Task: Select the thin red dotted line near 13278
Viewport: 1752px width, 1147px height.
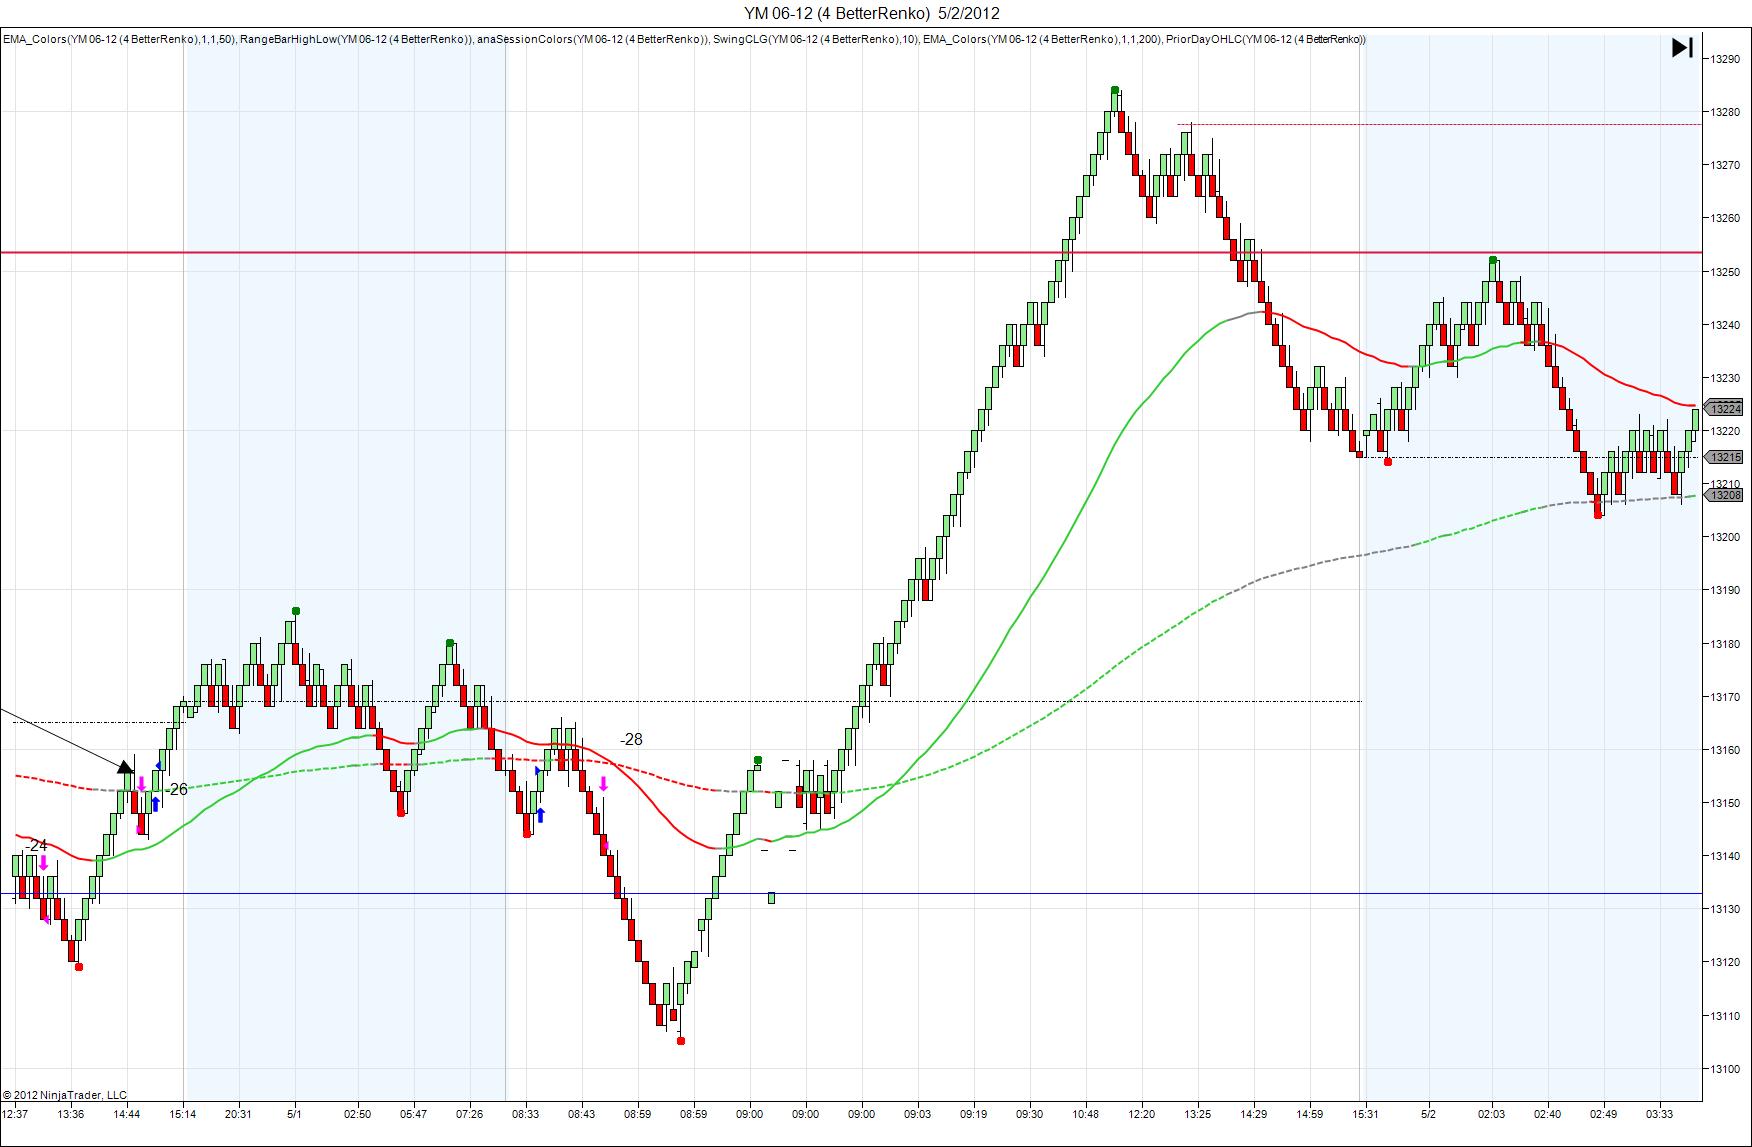Action: [1440, 124]
